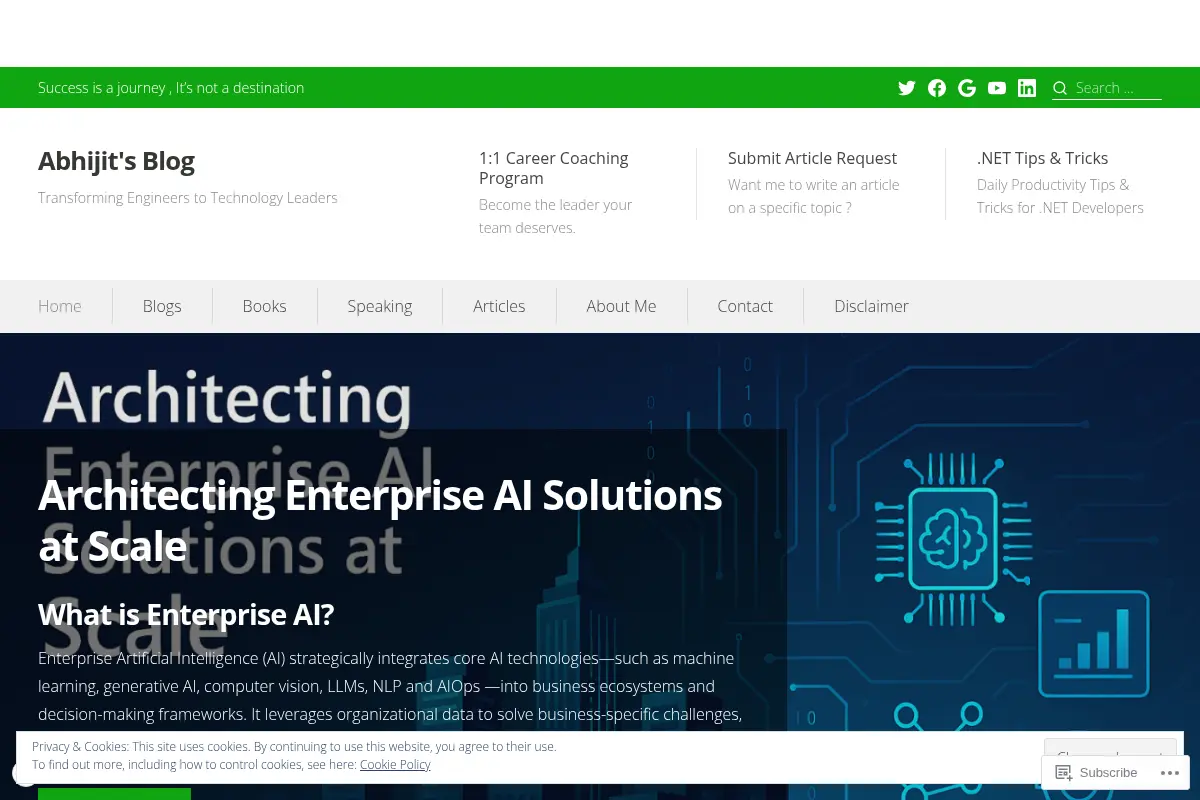Screen dimensions: 1200x800
Task: Go to the Home menu item
Action: pos(60,306)
